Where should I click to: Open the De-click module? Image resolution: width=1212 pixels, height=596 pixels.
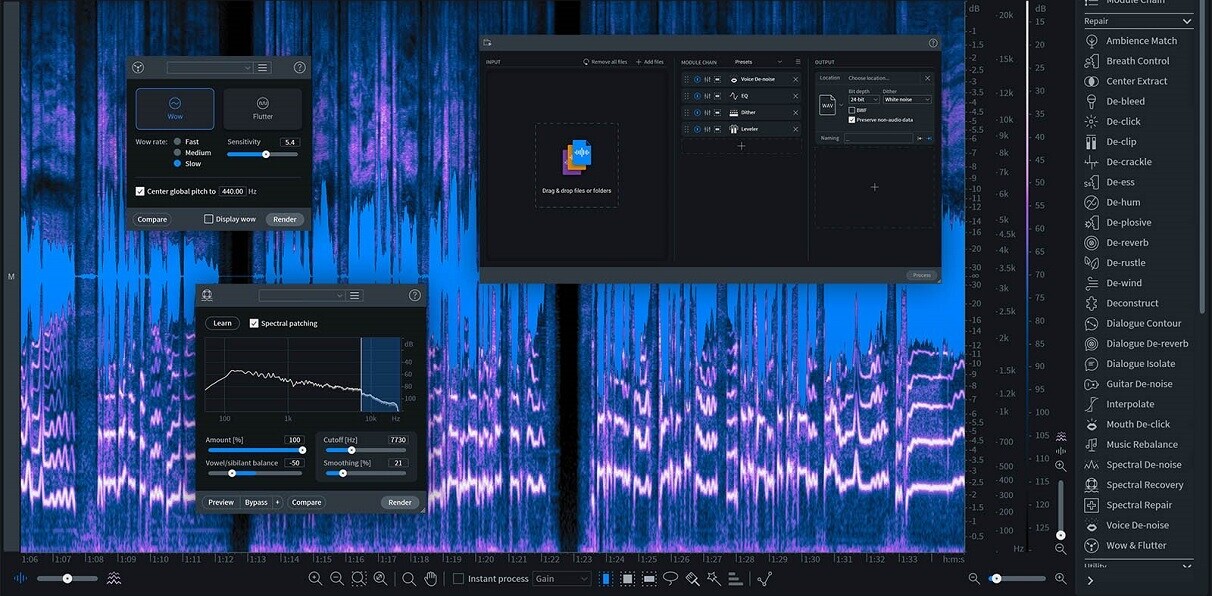[x=1122, y=121]
